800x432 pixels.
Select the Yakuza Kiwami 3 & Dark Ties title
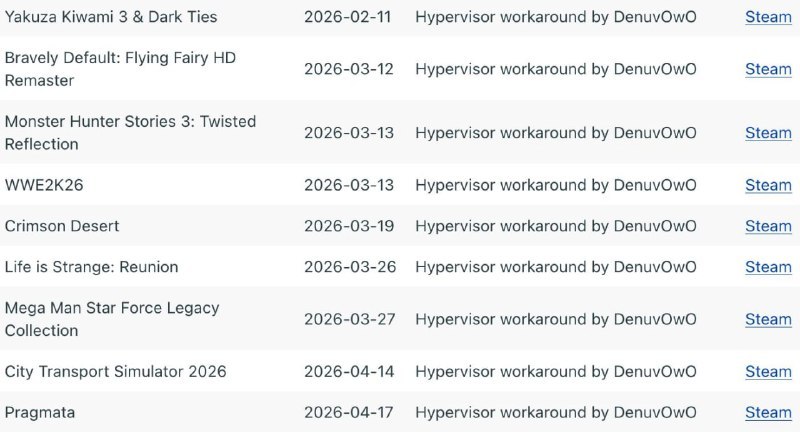[111, 17]
